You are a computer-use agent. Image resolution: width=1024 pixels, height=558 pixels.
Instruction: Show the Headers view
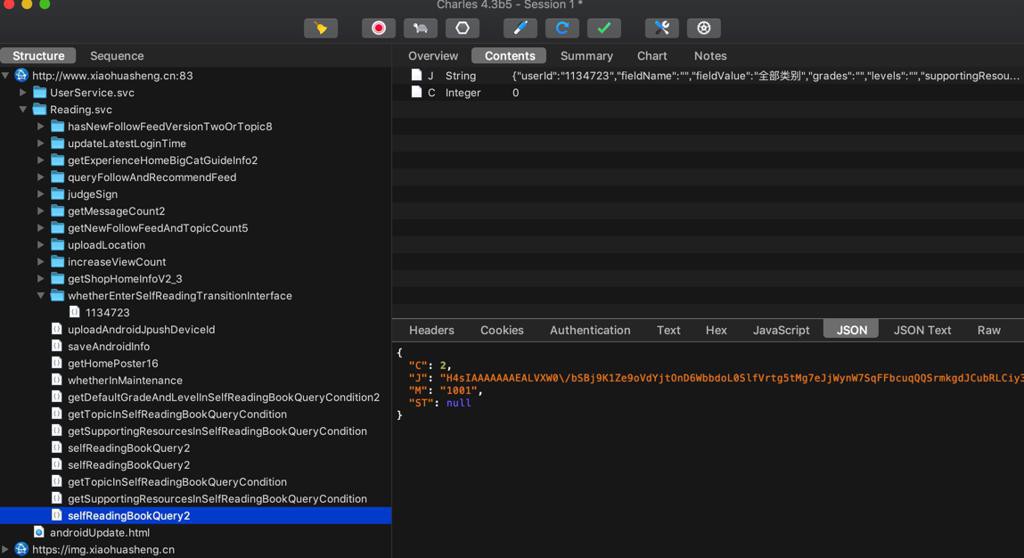click(432, 330)
